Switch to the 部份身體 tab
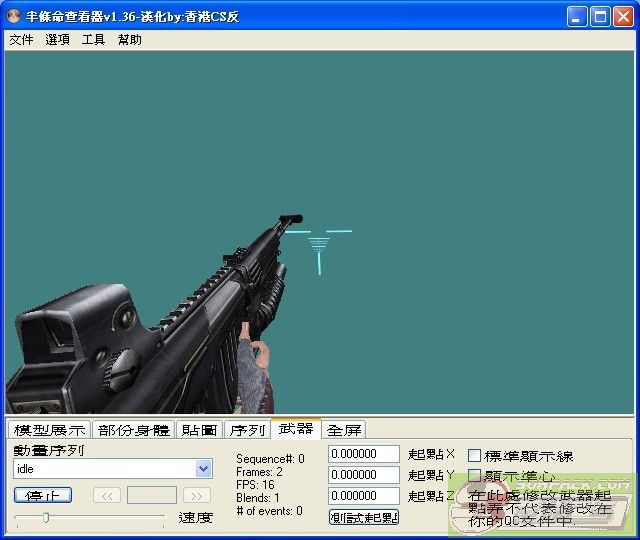Screen dimensions: 640x540 click(133, 430)
